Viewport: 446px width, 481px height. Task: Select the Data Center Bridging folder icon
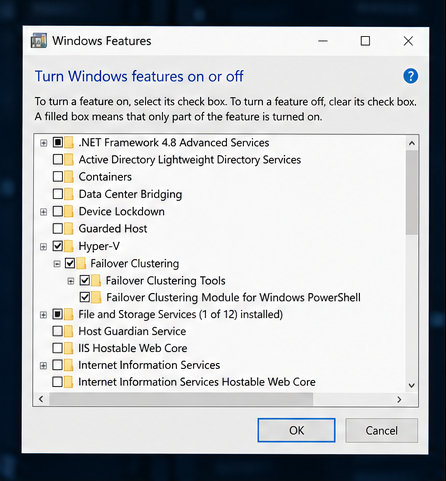(69, 194)
